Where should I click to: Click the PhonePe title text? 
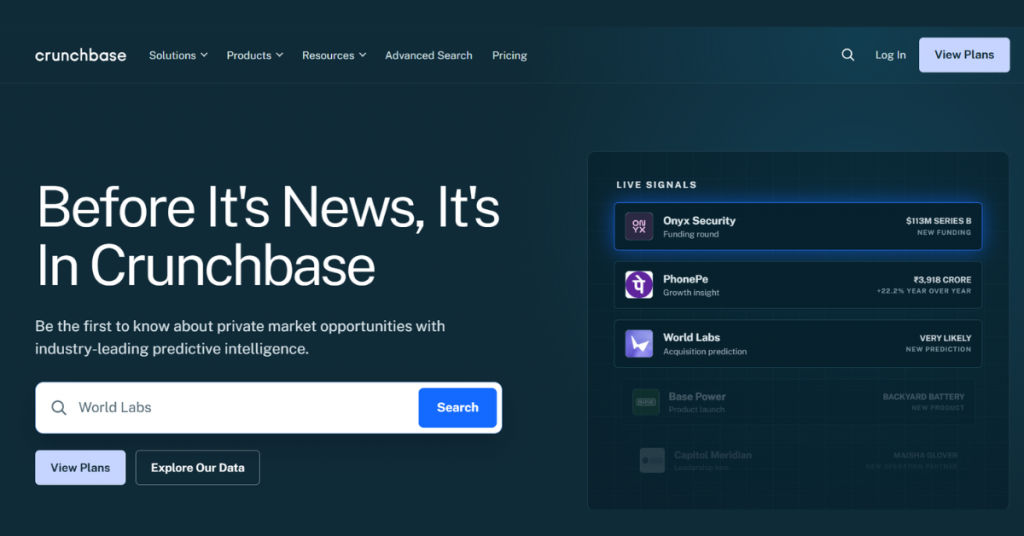685,279
